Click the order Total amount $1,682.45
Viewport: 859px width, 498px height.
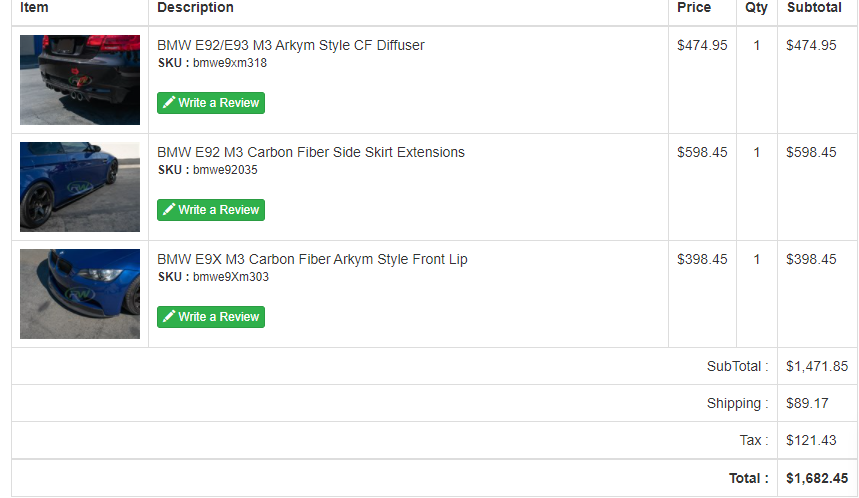point(817,478)
